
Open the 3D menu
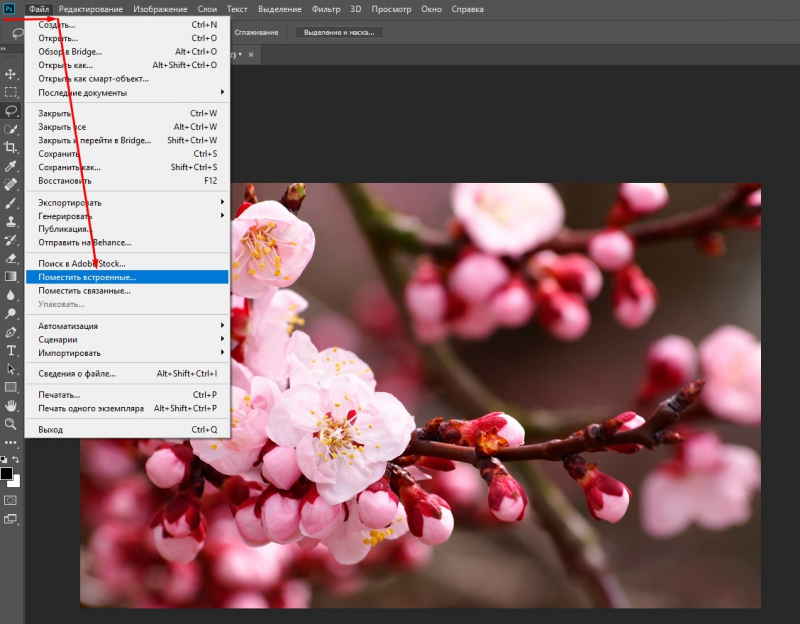pyautogui.click(x=356, y=9)
